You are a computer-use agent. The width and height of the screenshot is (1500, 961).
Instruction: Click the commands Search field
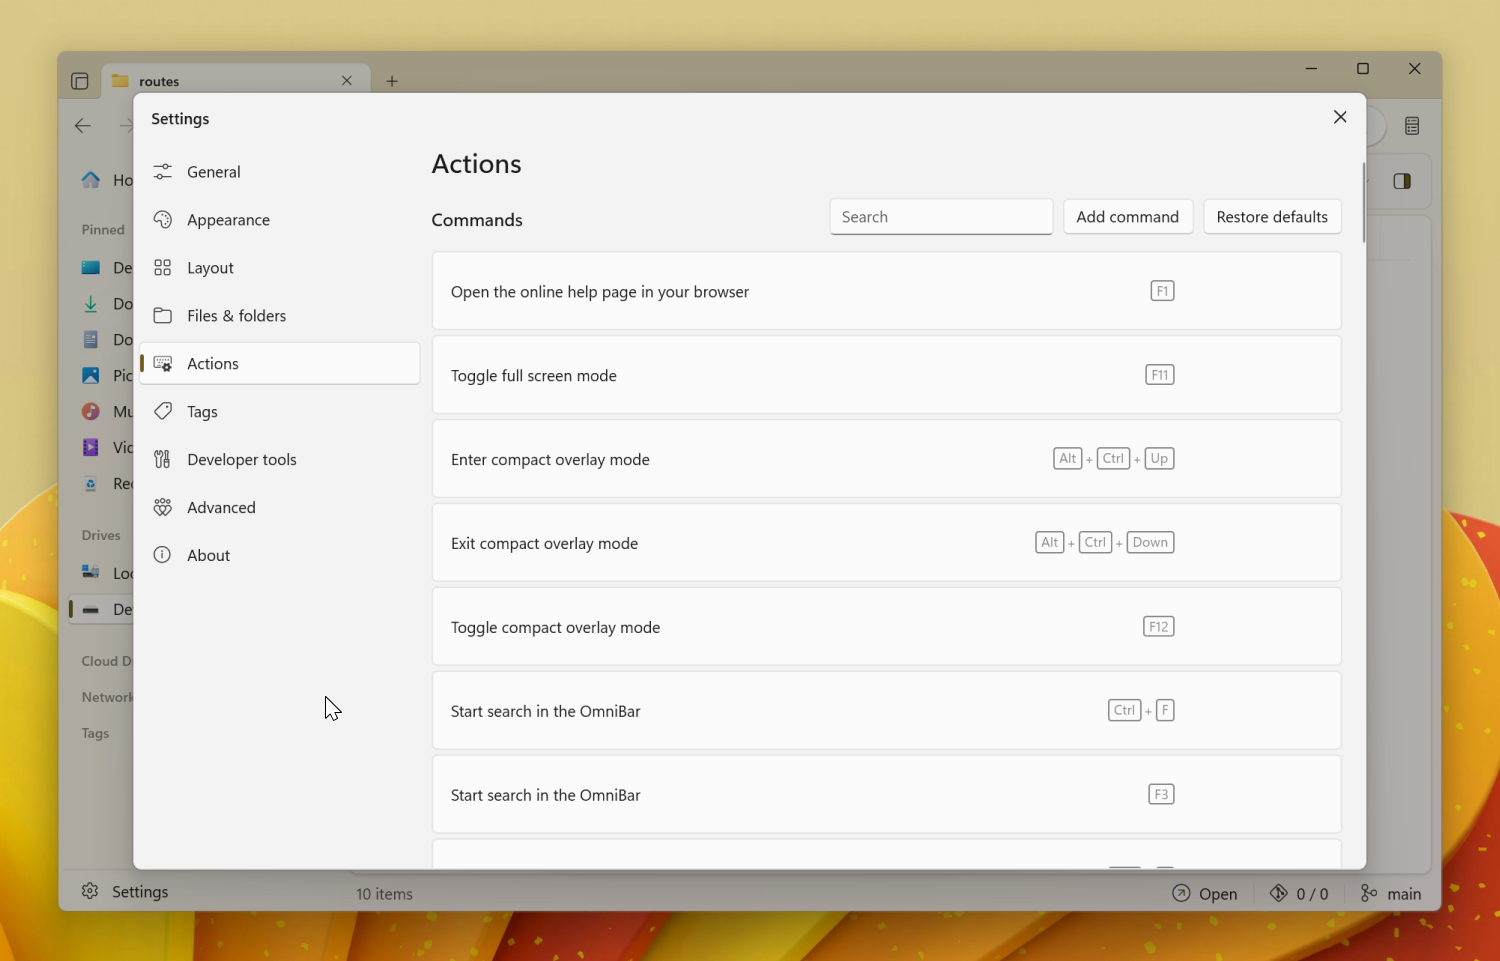(940, 216)
